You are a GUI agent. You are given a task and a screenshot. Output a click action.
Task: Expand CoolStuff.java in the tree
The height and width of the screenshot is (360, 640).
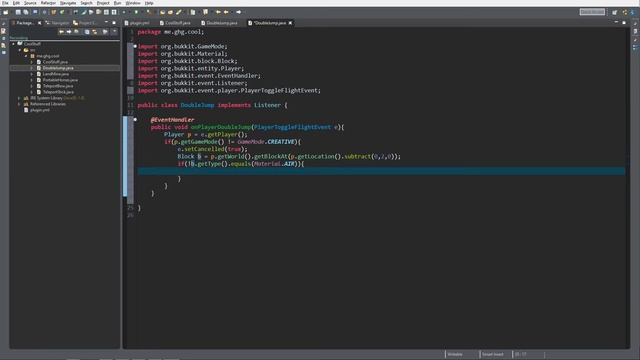31,62
